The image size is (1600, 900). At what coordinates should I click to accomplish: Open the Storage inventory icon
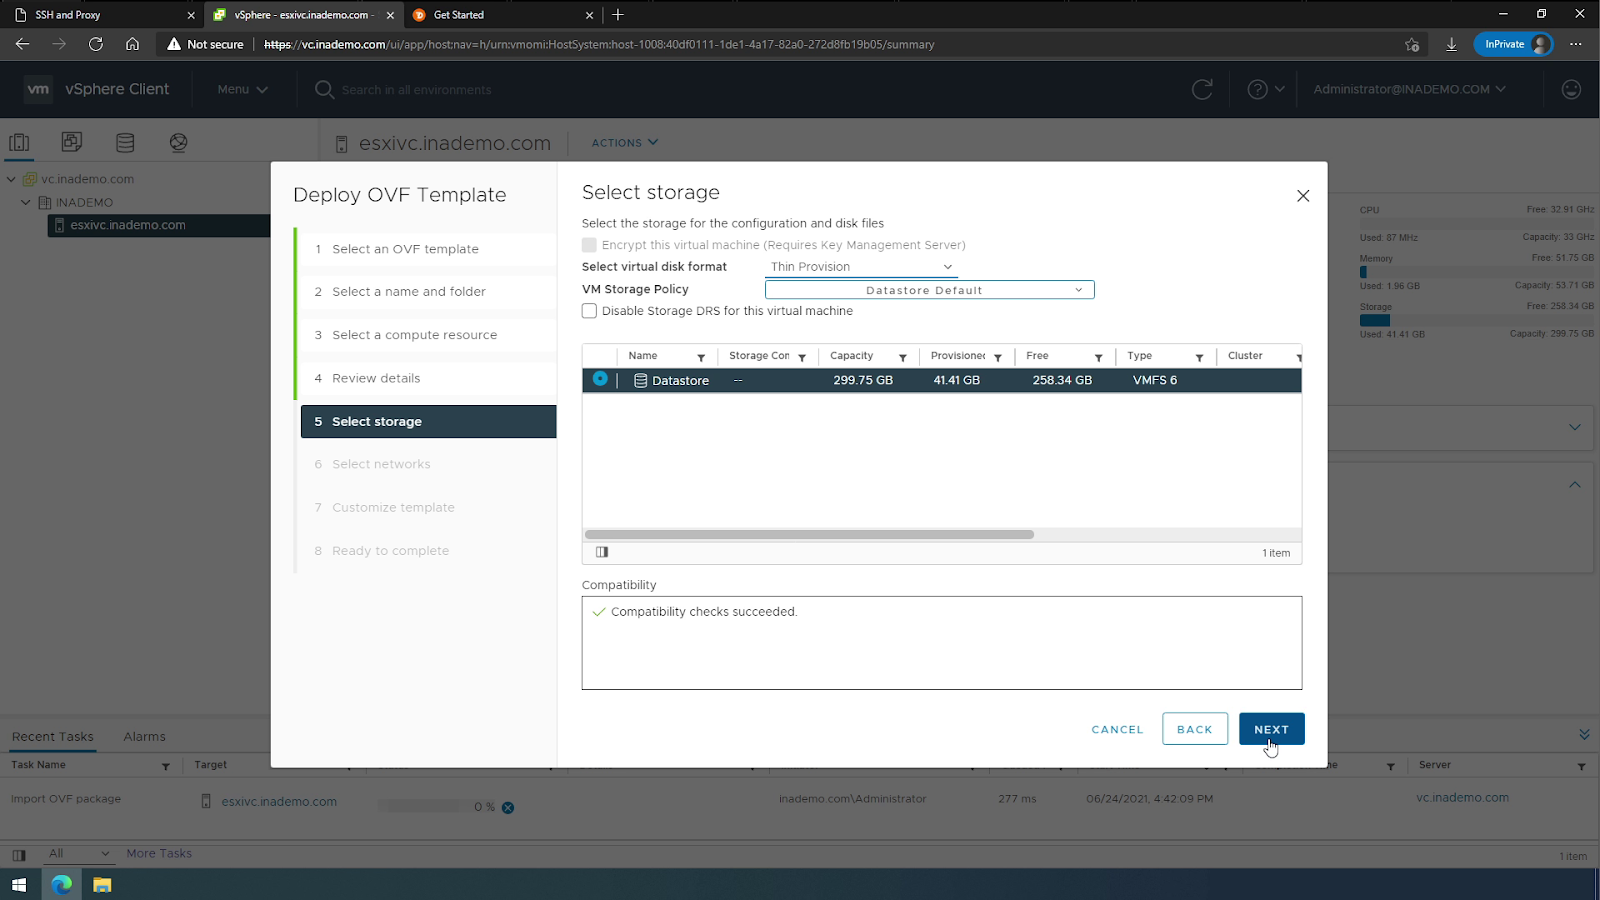point(125,142)
